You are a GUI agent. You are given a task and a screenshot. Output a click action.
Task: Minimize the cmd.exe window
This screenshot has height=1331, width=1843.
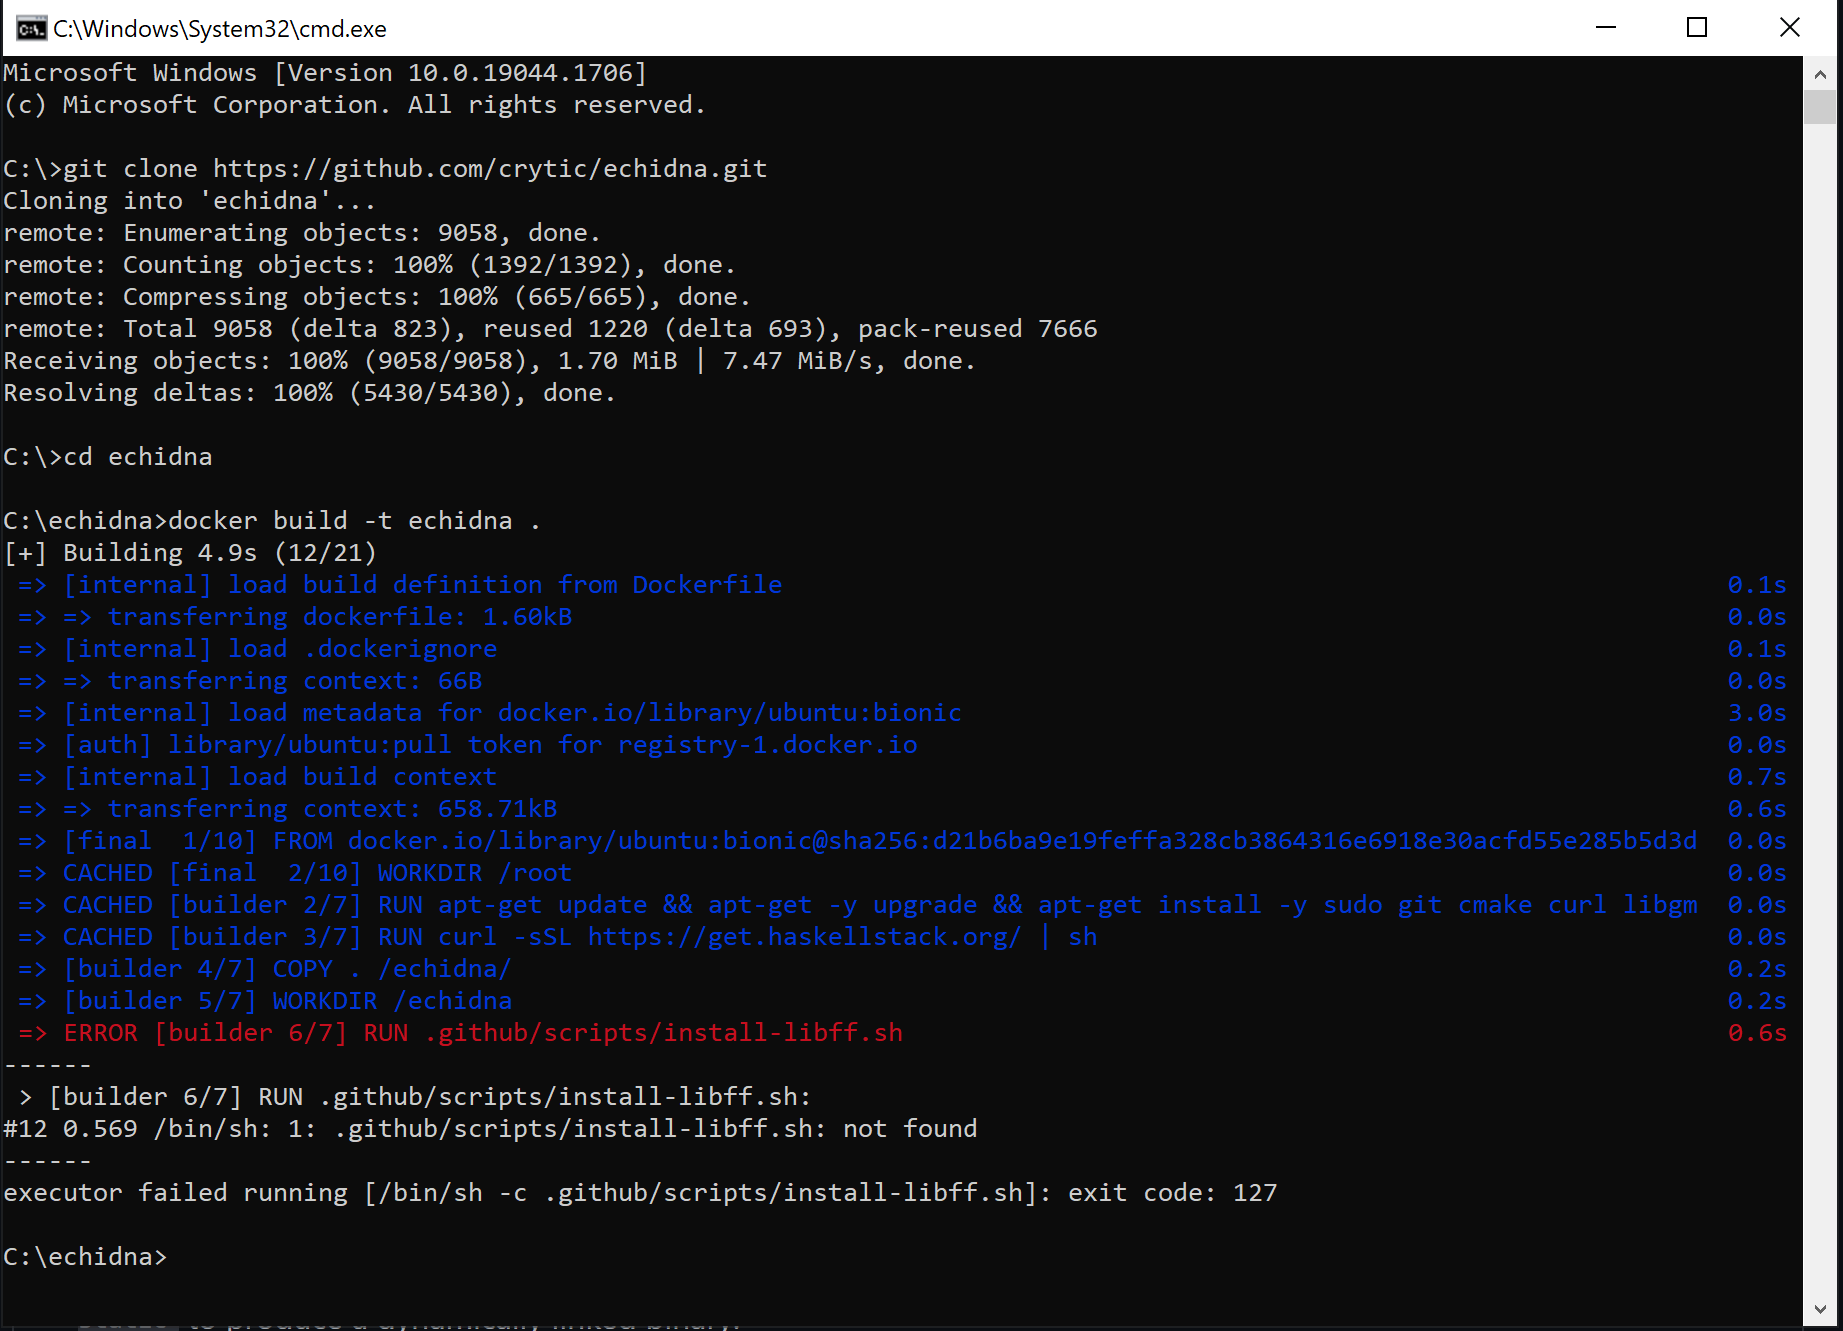pos(1606,27)
